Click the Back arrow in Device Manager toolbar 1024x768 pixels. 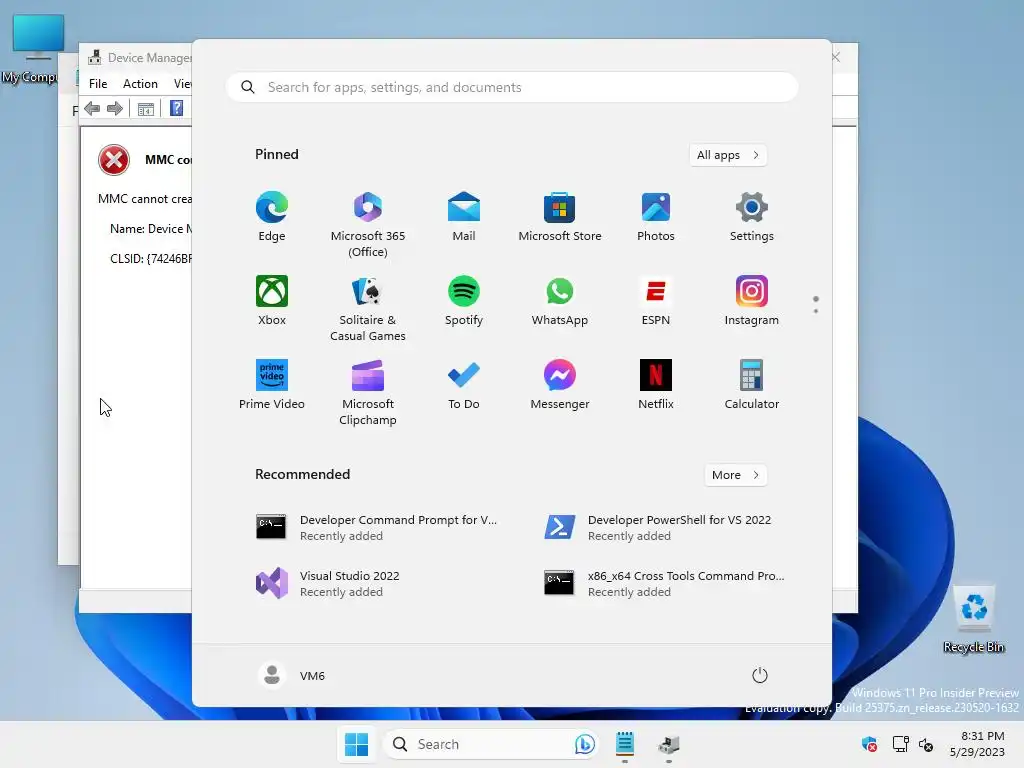point(92,108)
